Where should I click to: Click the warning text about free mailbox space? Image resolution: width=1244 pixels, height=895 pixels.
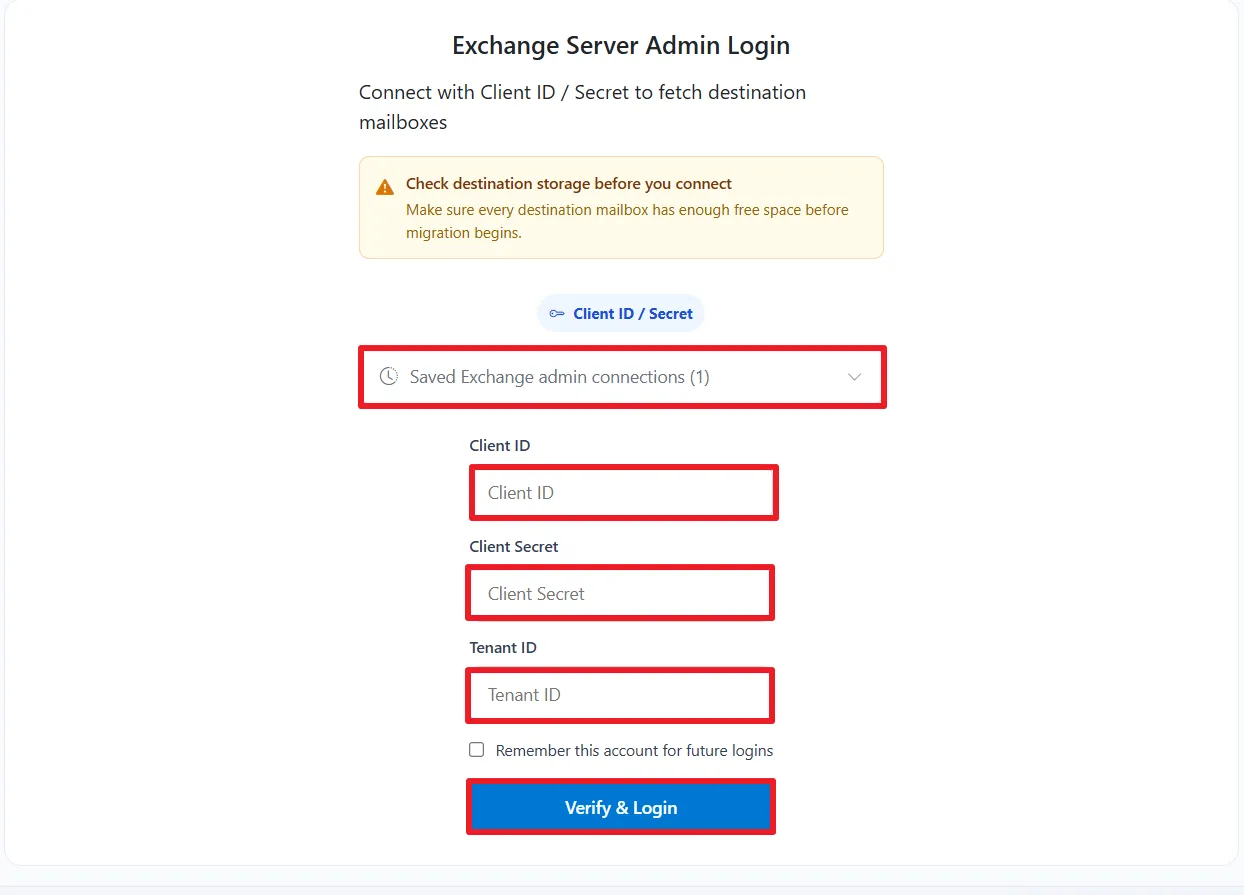(627, 221)
